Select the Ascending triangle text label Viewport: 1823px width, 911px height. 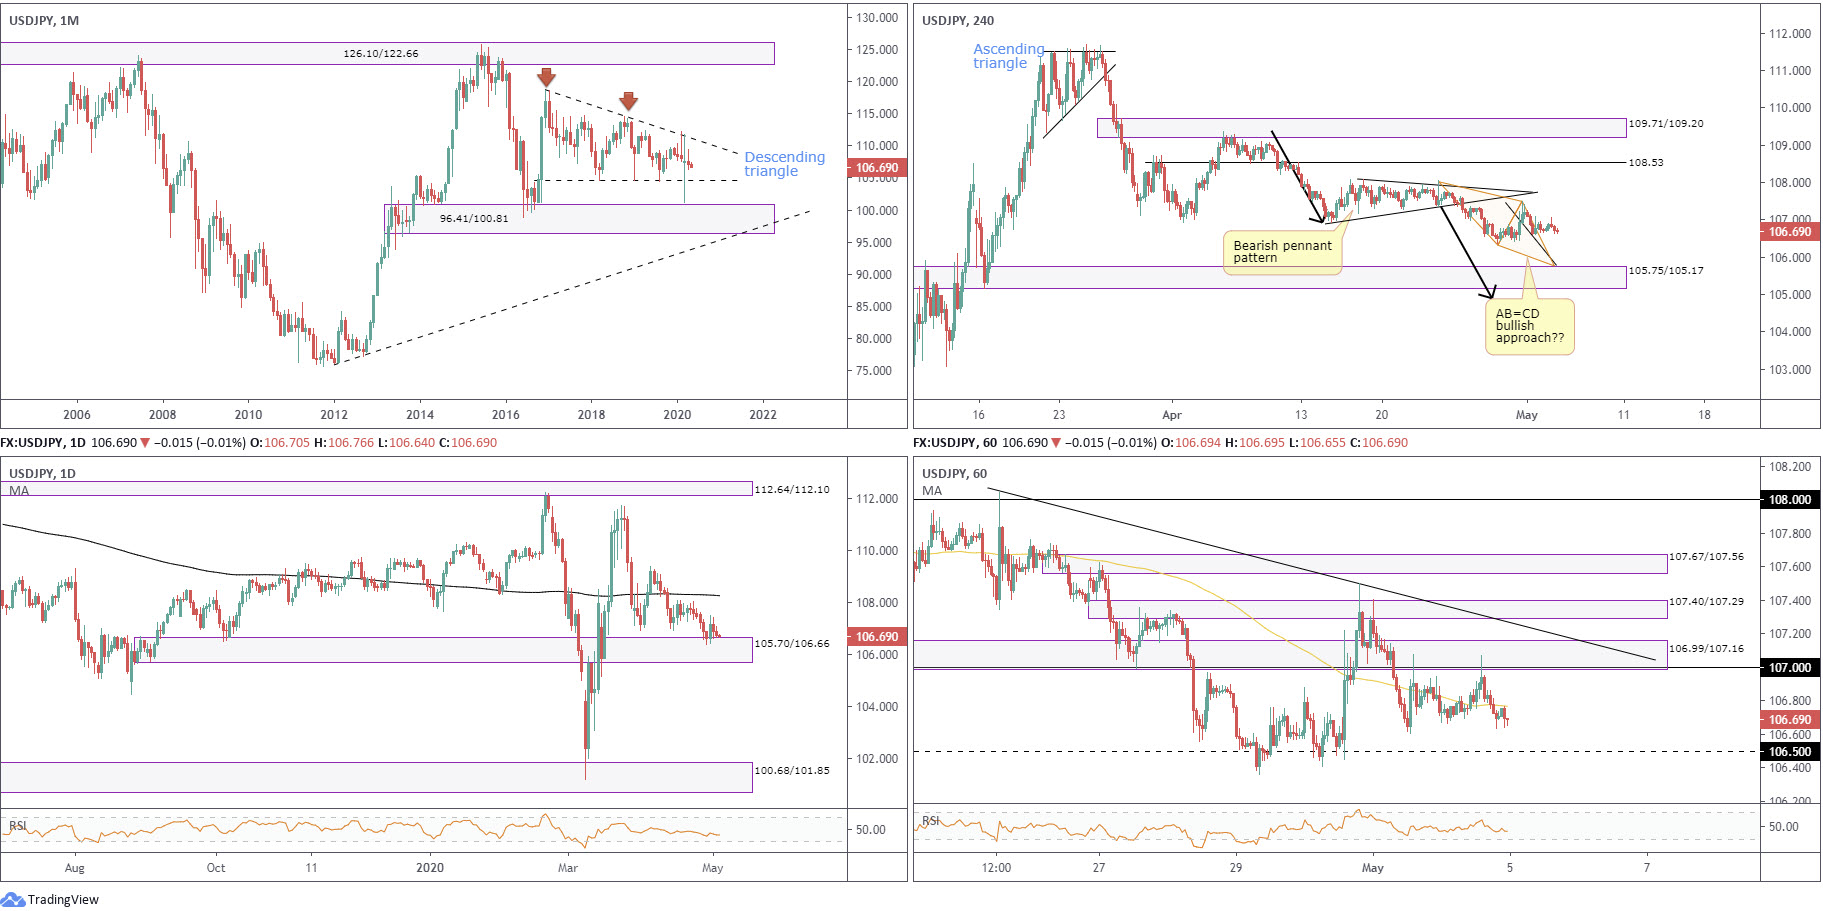tap(1008, 55)
